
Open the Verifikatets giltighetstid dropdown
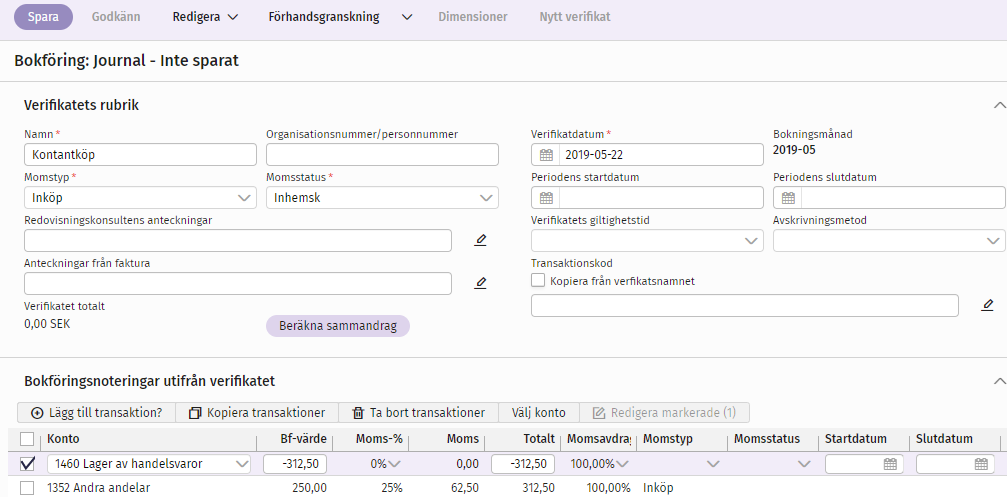[x=647, y=240]
